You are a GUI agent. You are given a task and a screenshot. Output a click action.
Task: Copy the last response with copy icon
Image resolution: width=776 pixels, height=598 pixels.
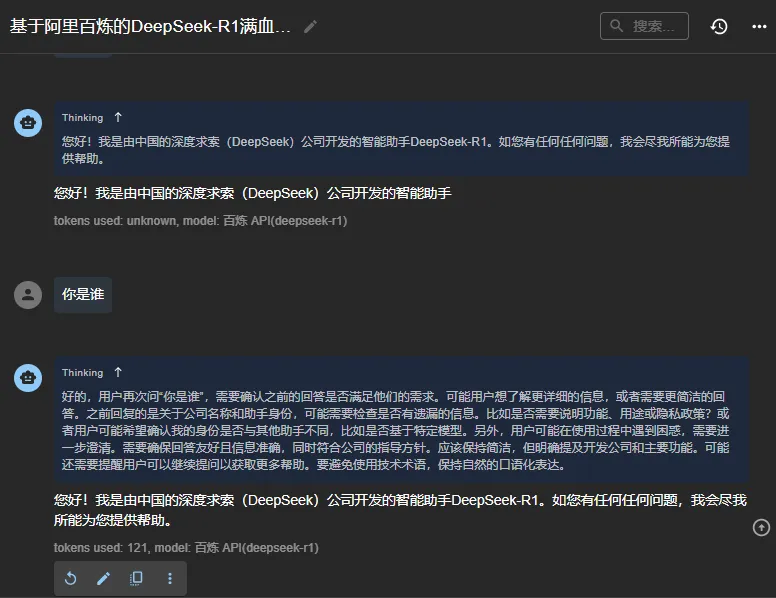(136, 578)
